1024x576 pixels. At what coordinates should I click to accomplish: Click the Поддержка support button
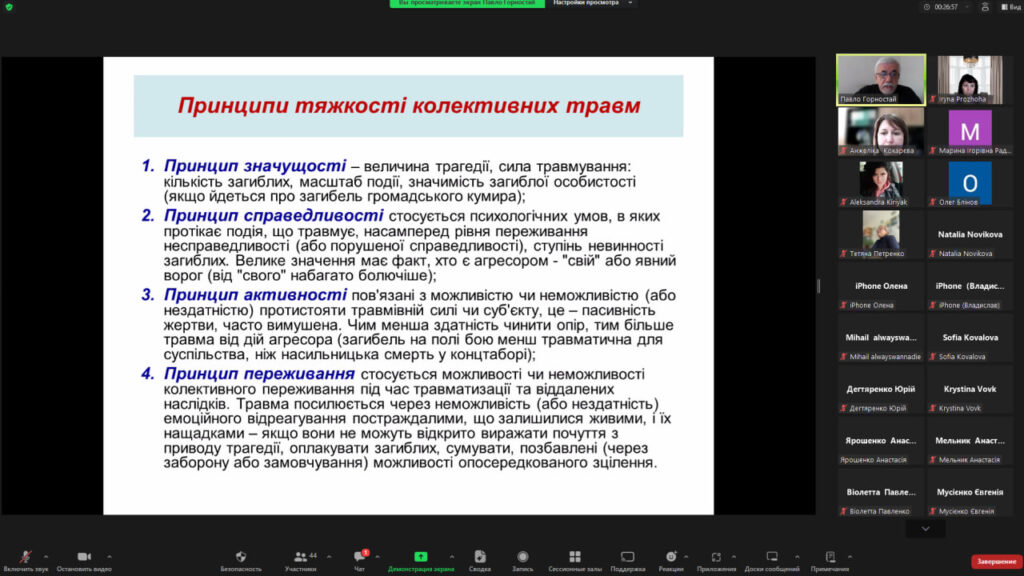click(628, 558)
